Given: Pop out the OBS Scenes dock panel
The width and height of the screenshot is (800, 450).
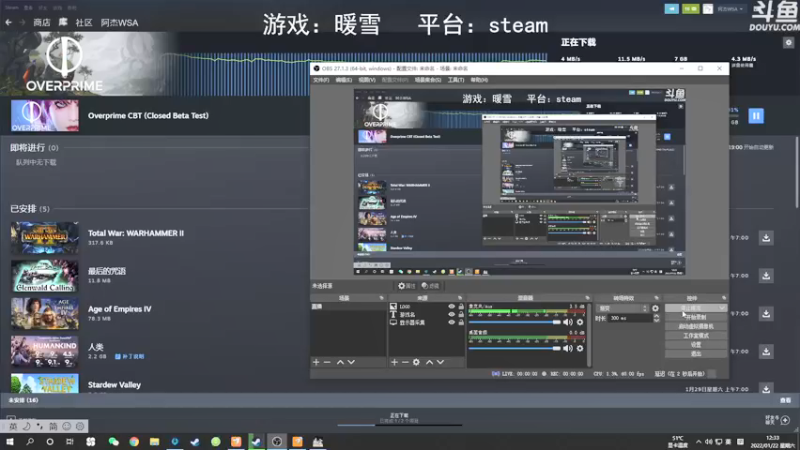Looking at the screenshot, I should (381, 298).
